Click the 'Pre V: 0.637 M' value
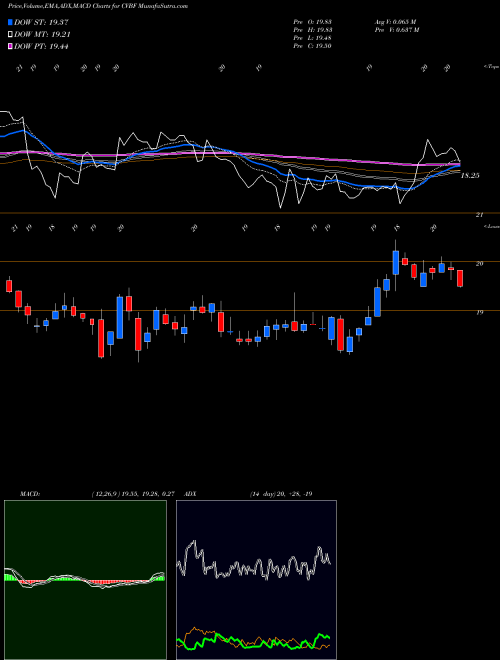Viewport: 500px width, 660px height. [396, 30]
